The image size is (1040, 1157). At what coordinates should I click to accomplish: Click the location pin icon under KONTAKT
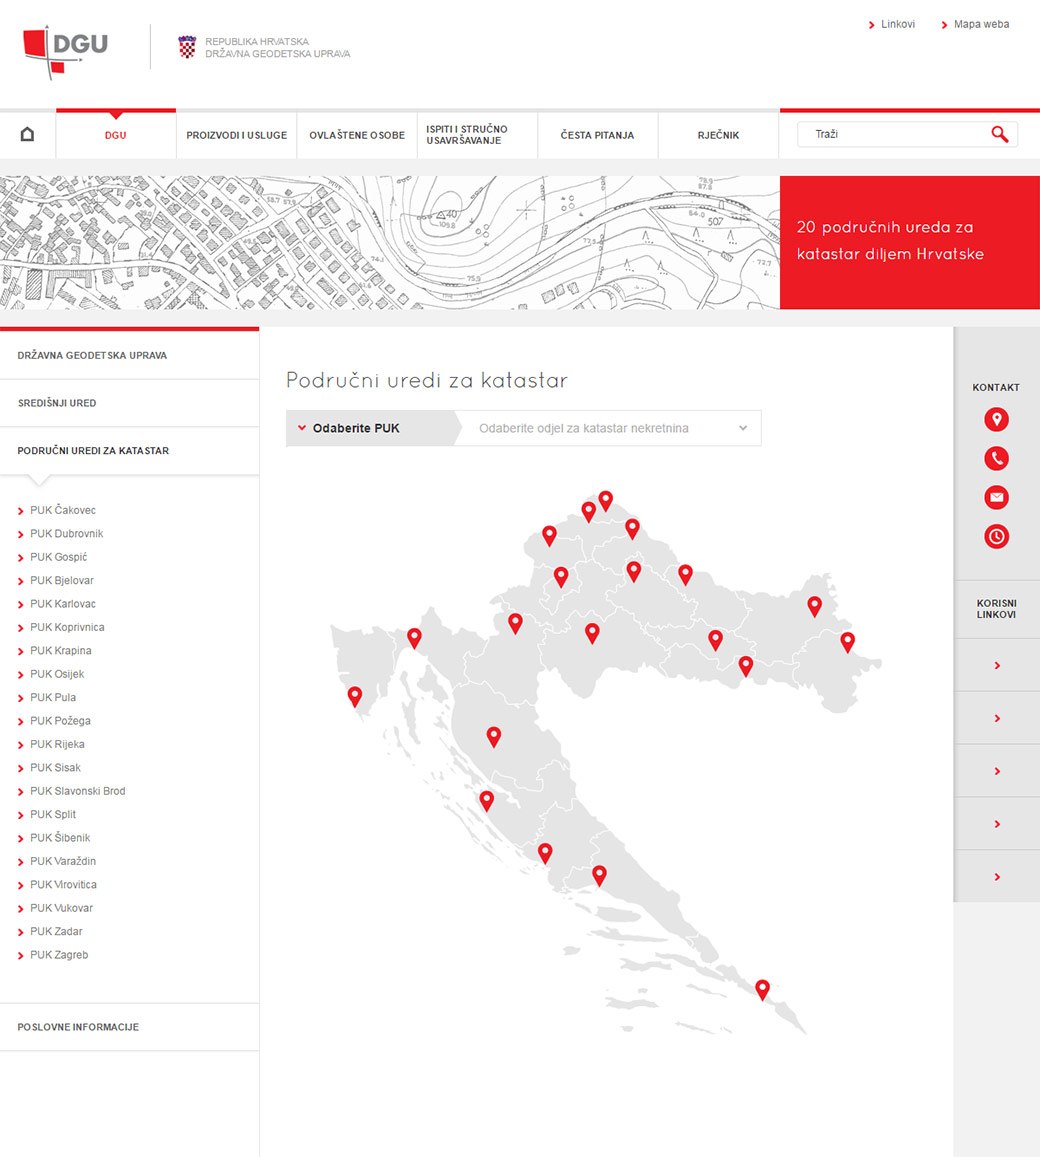coord(996,419)
